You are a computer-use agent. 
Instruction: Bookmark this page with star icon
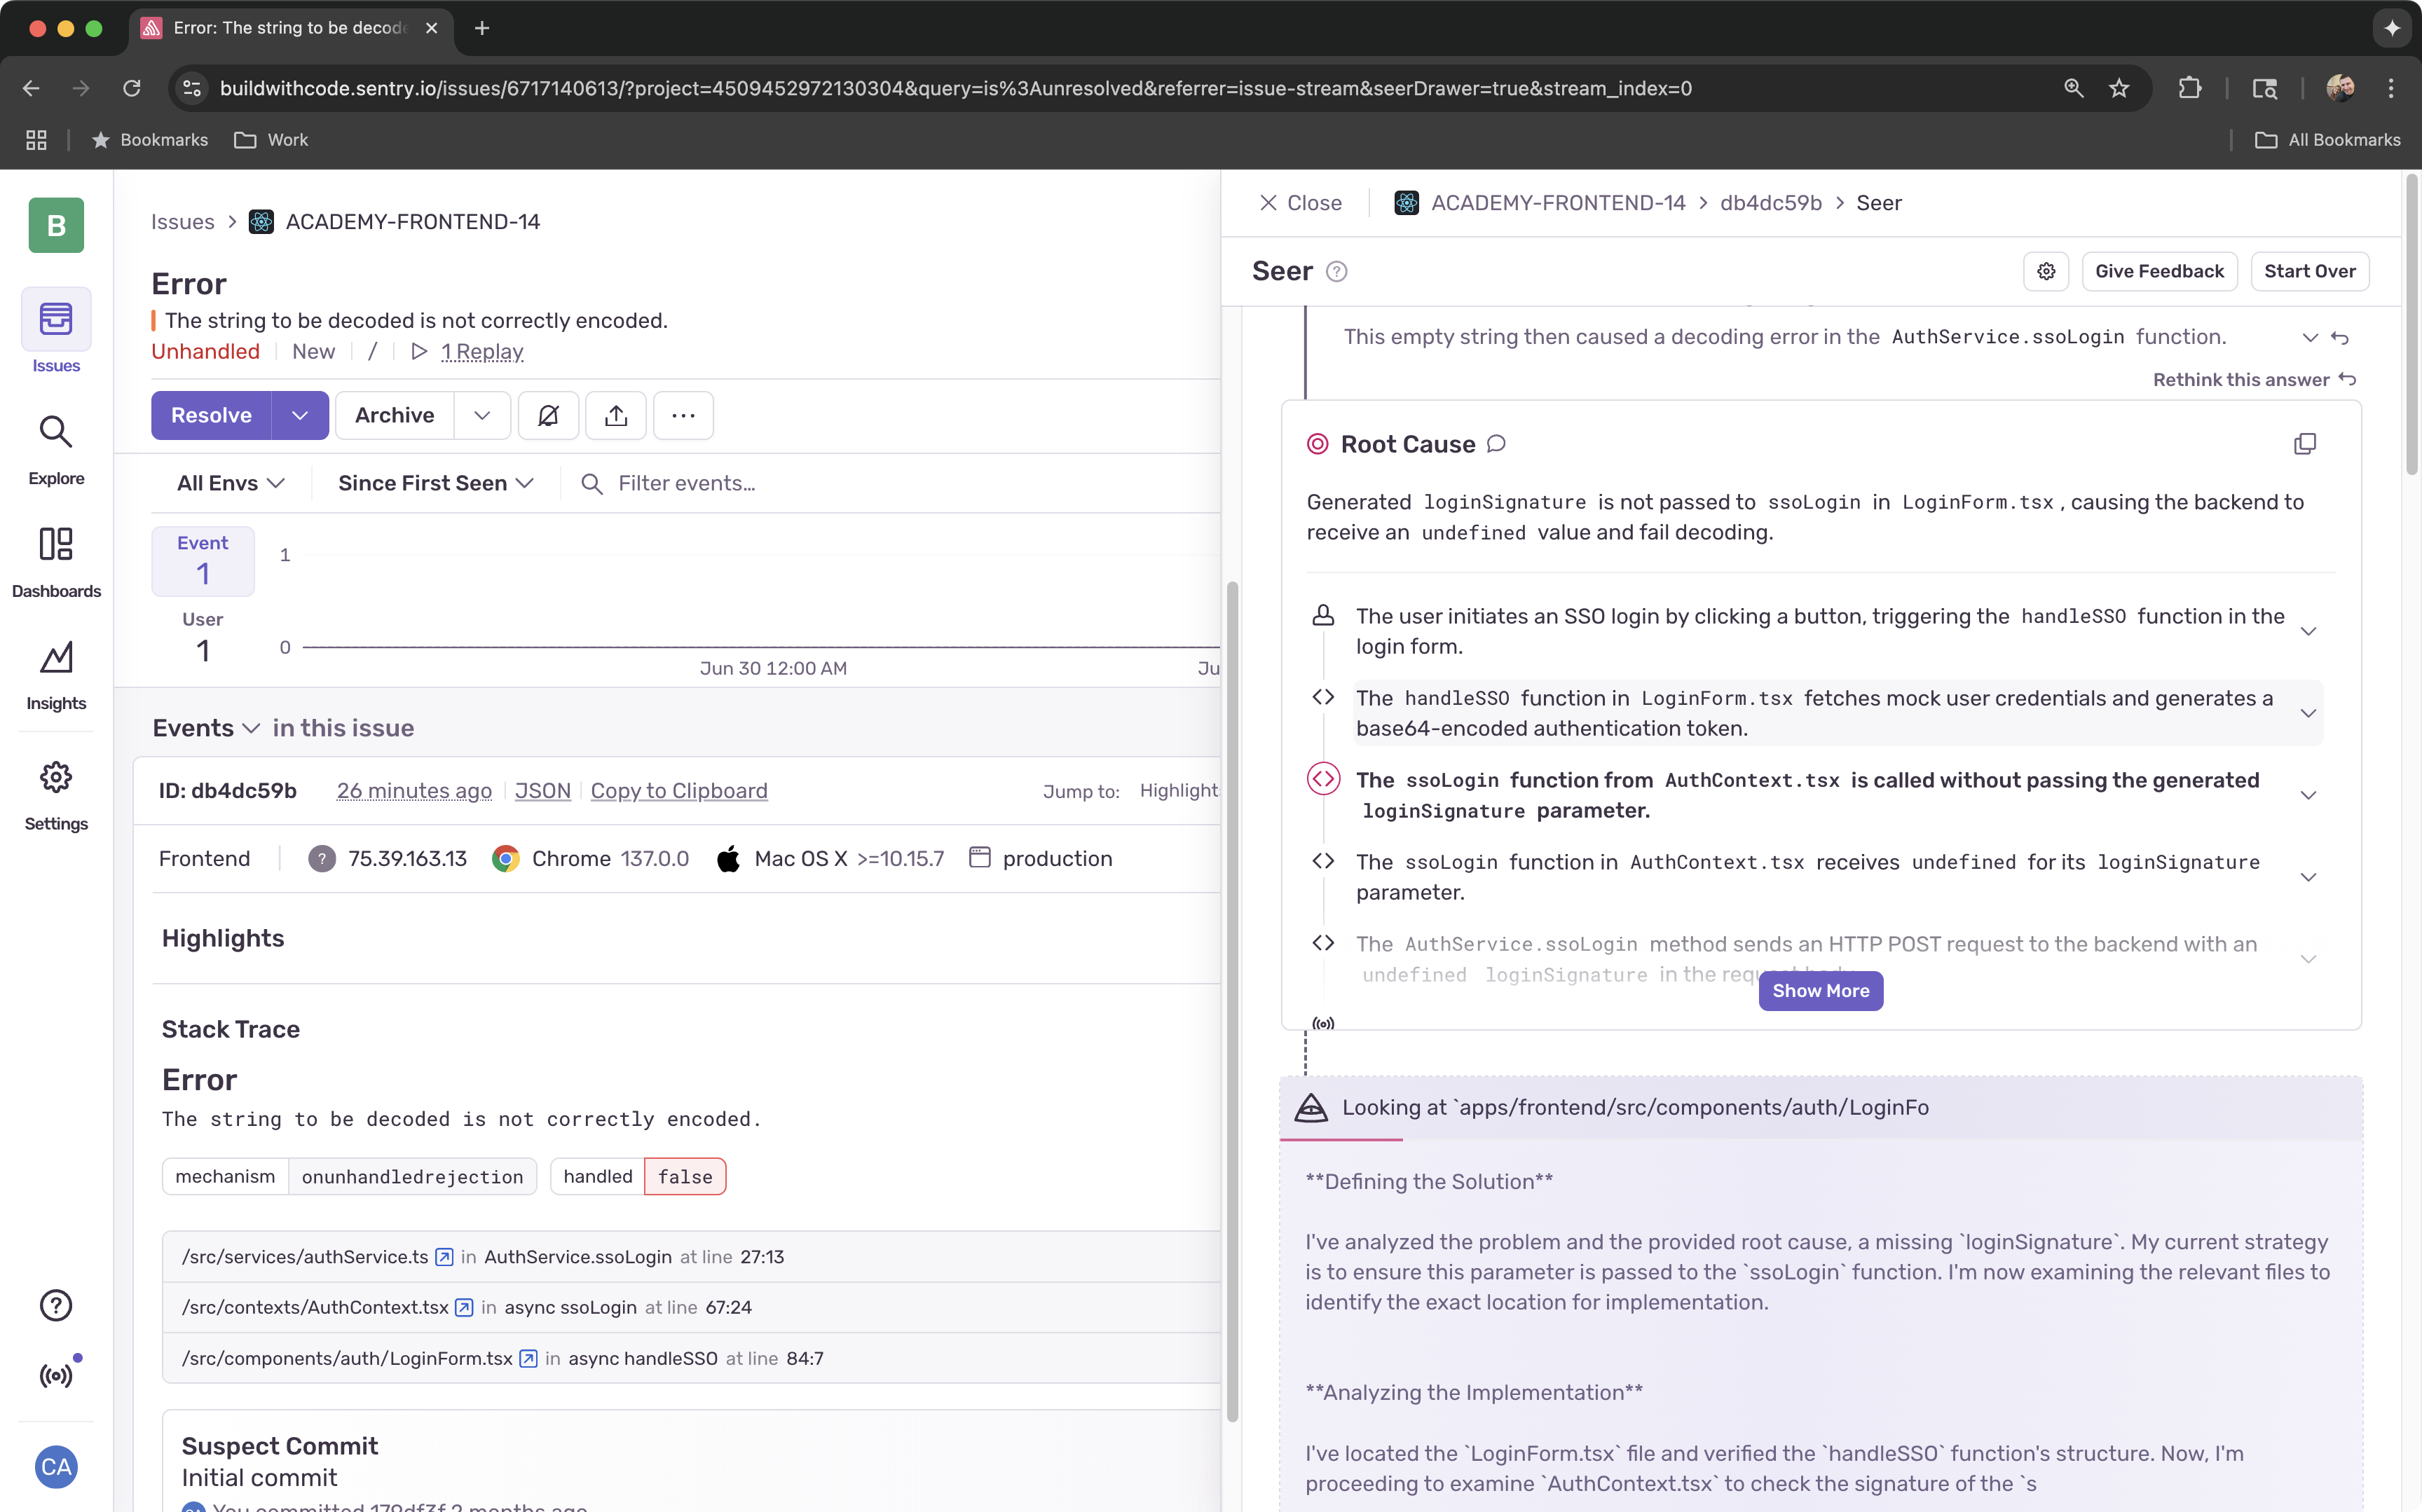pyautogui.click(x=2119, y=88)
